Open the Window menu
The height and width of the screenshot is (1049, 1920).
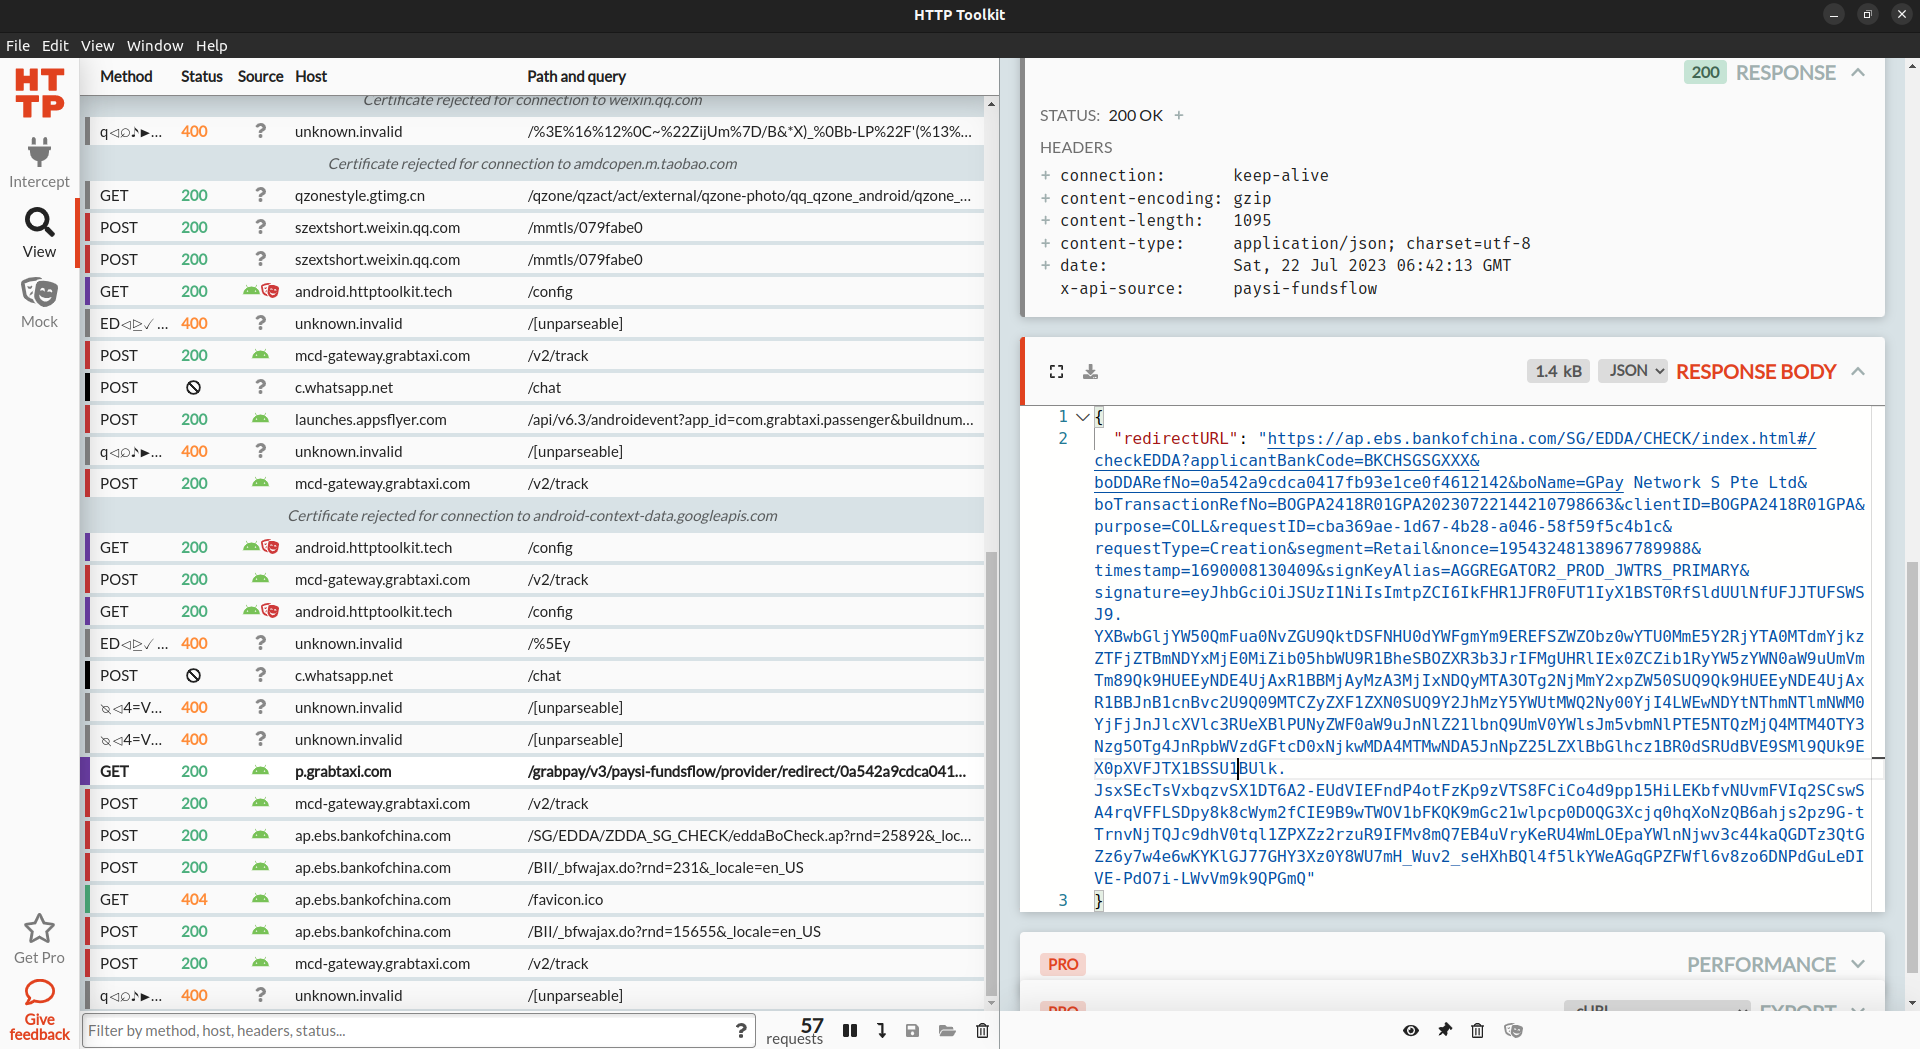(x=155, y=45)
